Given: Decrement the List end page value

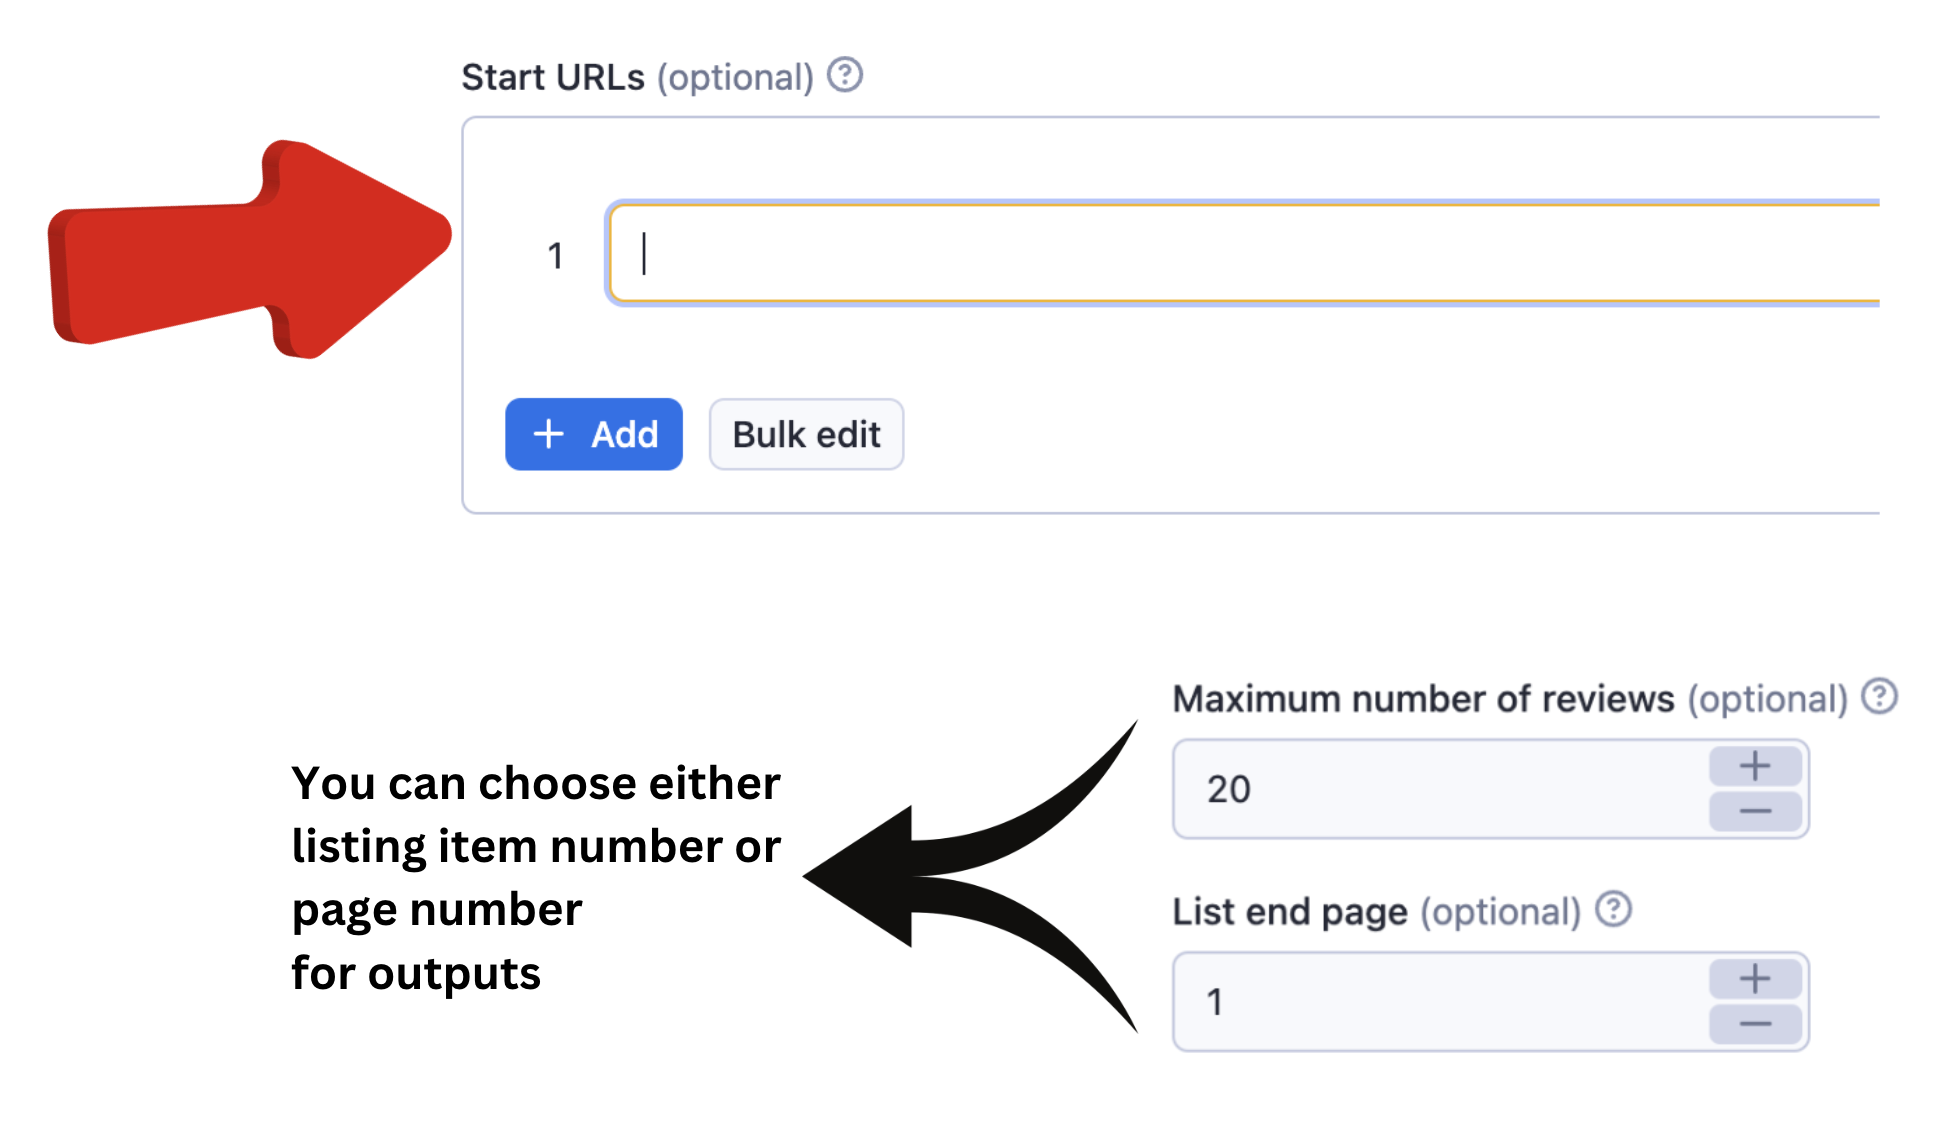Looking at the screenshot, I should (x=1755, y=1024).
